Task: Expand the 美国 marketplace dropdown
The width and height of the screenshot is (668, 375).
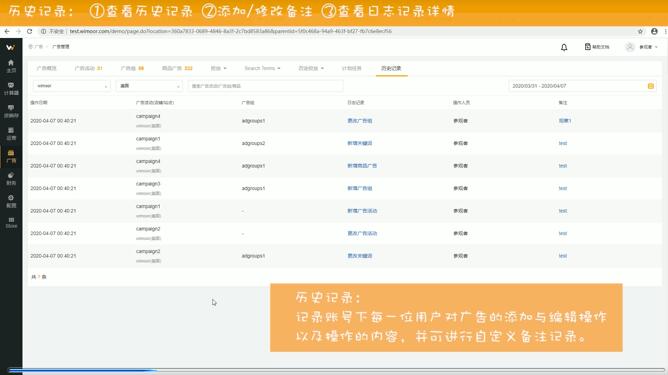Action: tap(149, 86)
